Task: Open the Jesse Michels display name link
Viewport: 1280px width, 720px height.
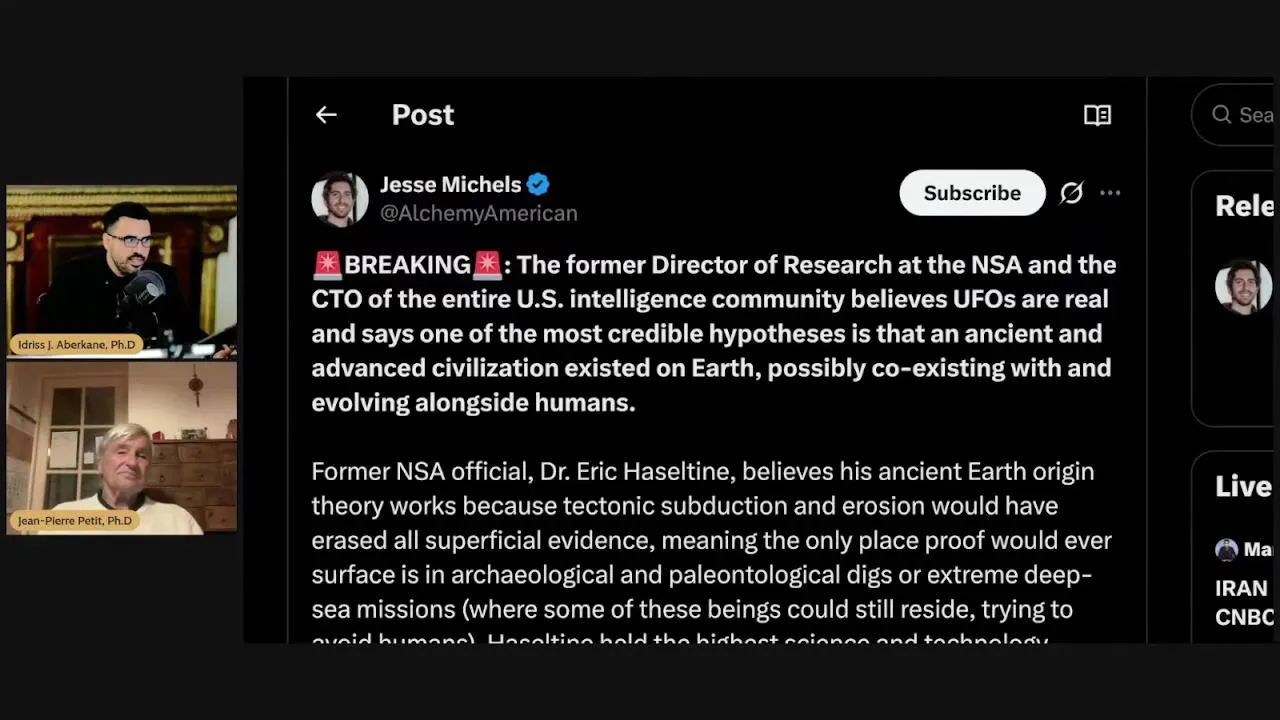Action: pos(450,185)
